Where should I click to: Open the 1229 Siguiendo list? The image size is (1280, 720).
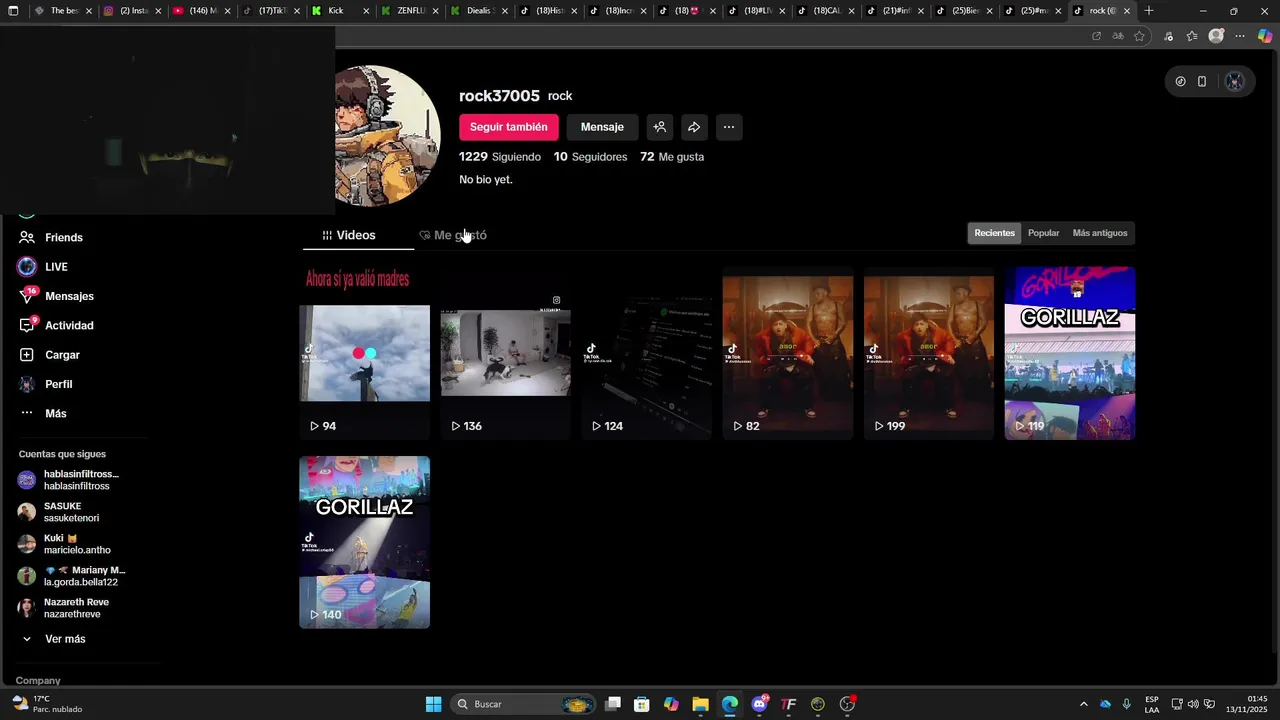click(499, 157)
